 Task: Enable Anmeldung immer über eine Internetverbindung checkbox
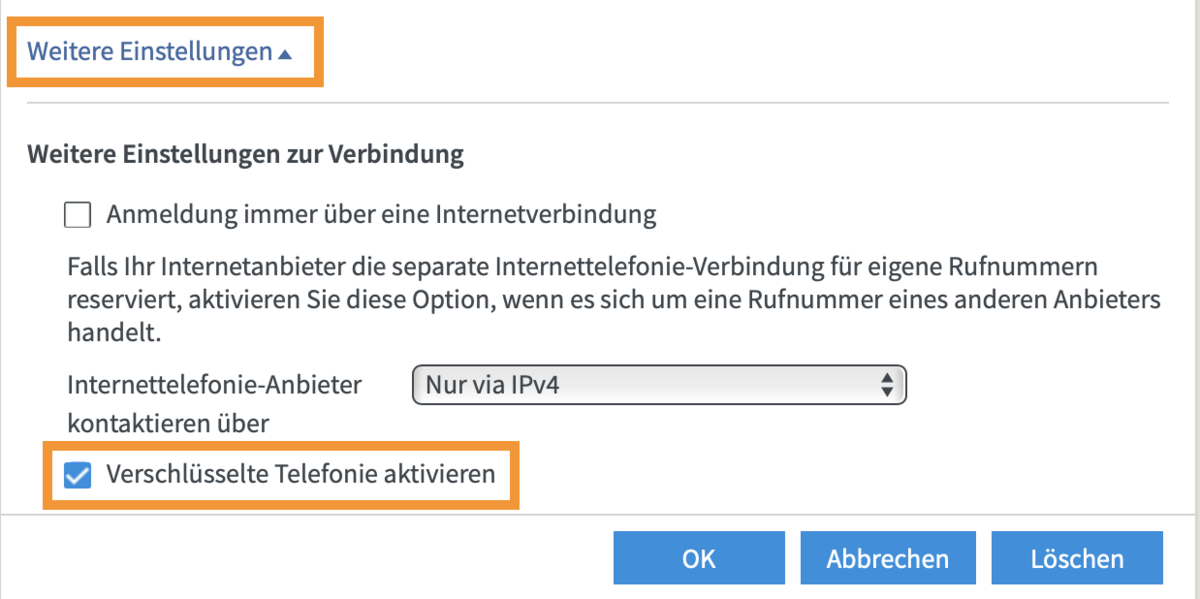(77, 214)
